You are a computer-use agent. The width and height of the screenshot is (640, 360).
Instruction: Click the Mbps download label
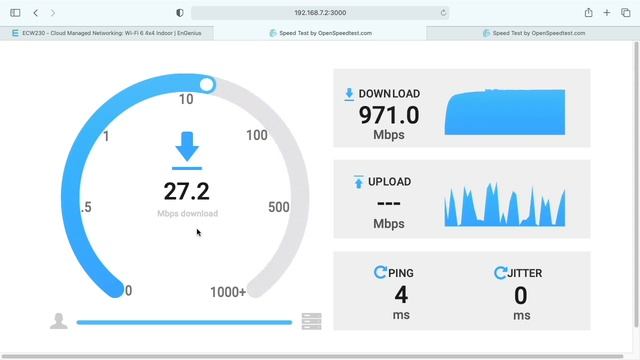coord(187,213)
